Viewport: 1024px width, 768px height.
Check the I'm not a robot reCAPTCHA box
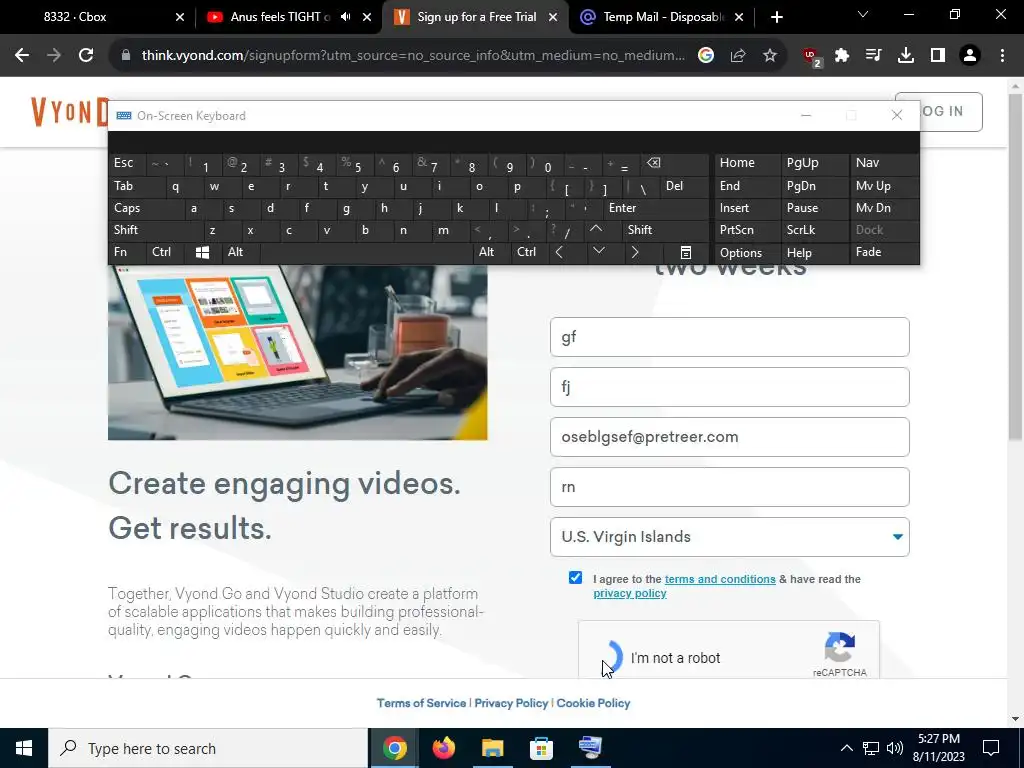pos(611,657)
